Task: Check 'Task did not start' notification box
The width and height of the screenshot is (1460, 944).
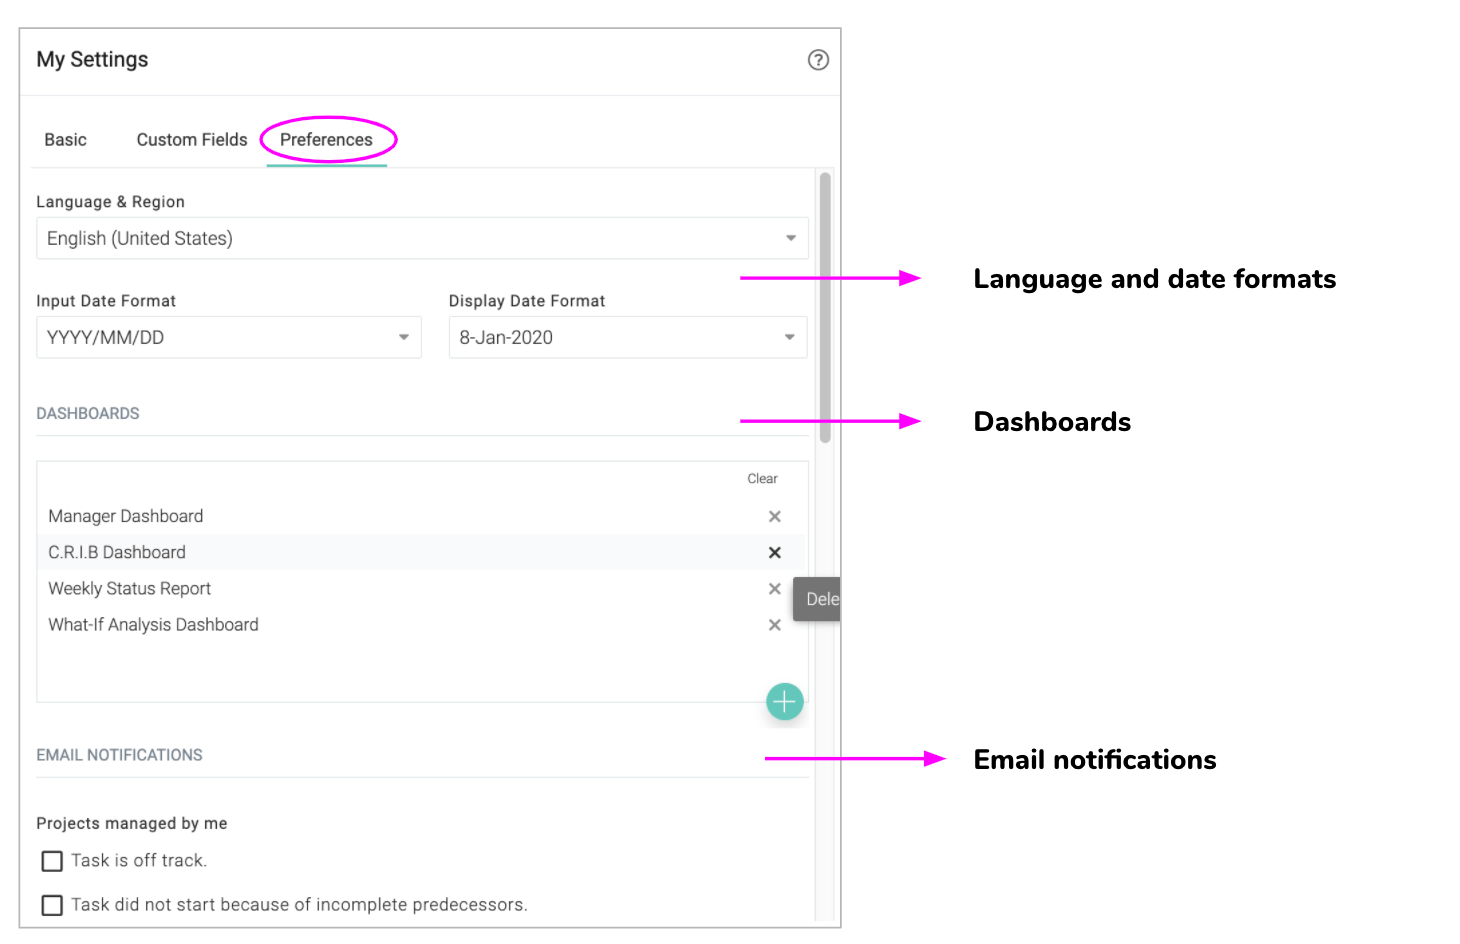Action: click(x=52, y=905)
